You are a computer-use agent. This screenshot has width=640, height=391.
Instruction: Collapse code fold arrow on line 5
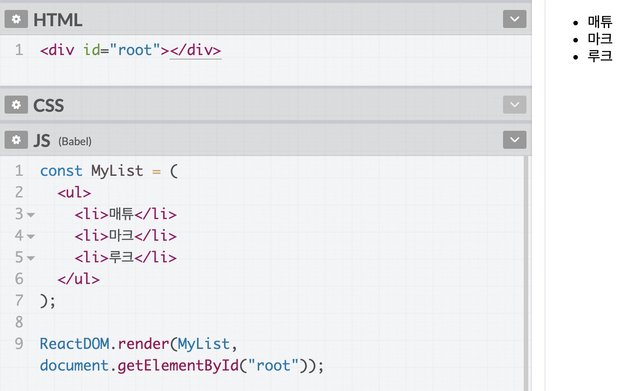31,258
